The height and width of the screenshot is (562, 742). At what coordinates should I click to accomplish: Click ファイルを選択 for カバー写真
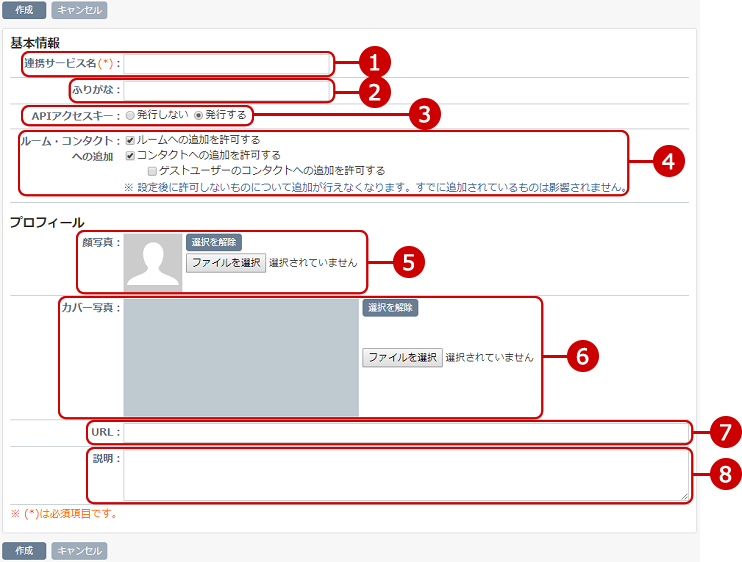403,358
